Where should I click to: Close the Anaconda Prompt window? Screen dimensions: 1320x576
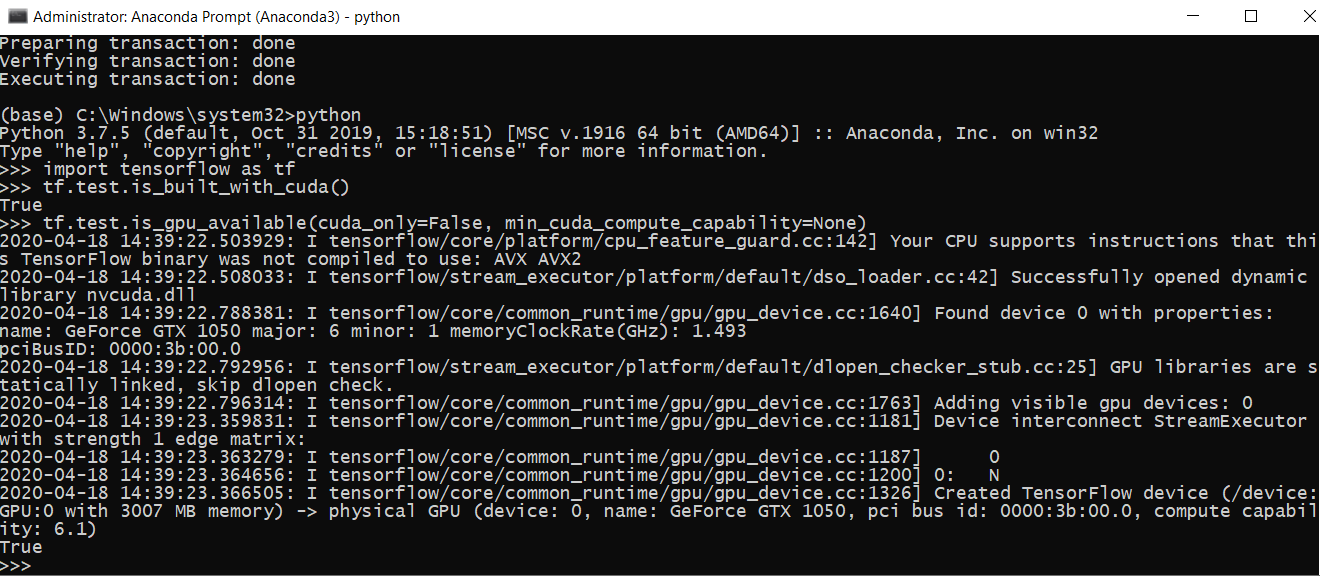[x=1297, y=16]
